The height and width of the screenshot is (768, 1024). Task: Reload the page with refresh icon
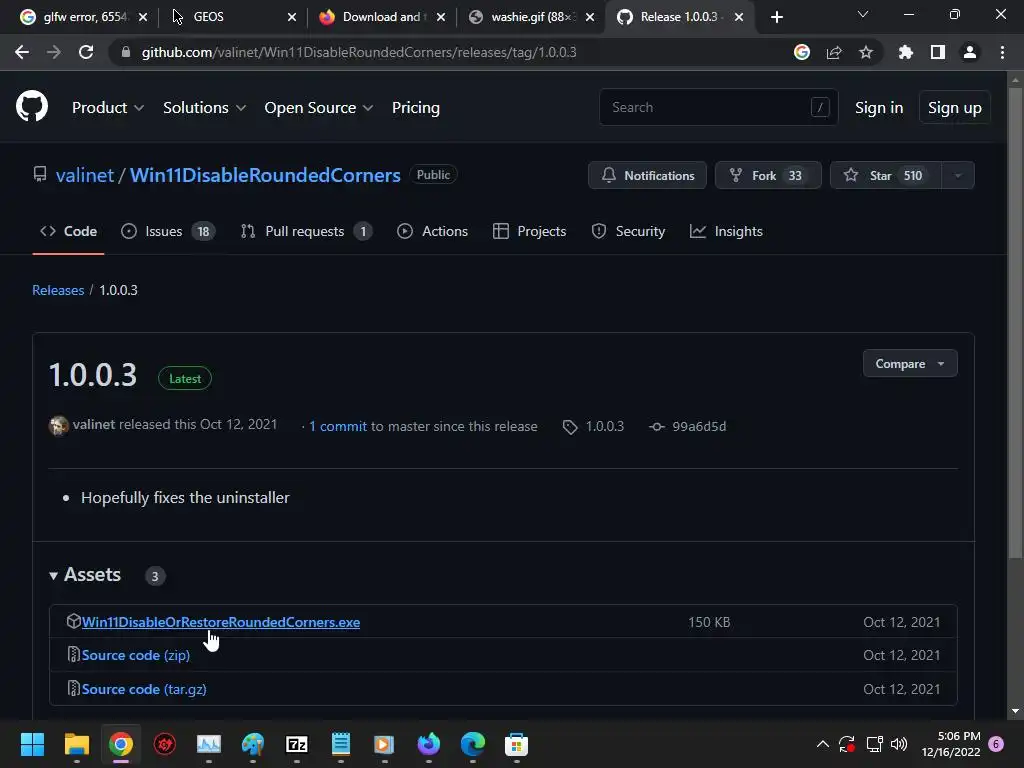pos(86,52)
